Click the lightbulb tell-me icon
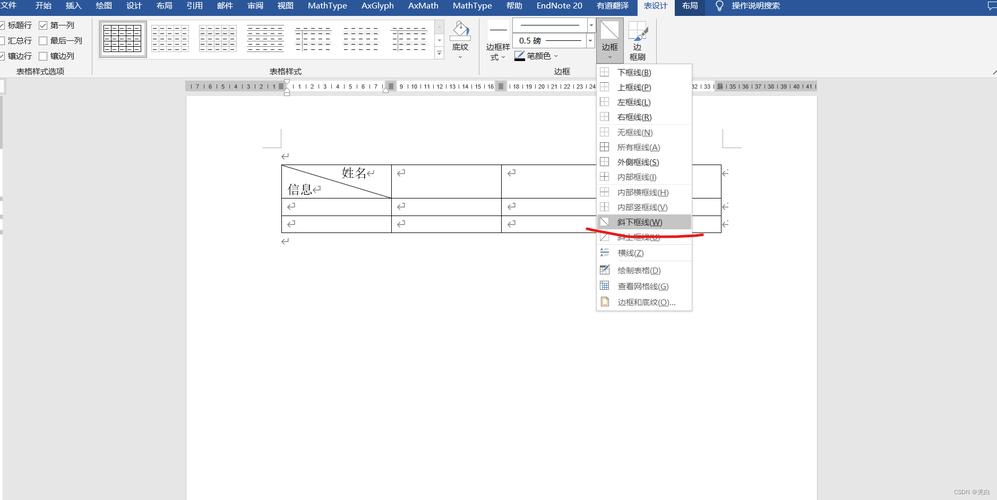 point(720,6)
